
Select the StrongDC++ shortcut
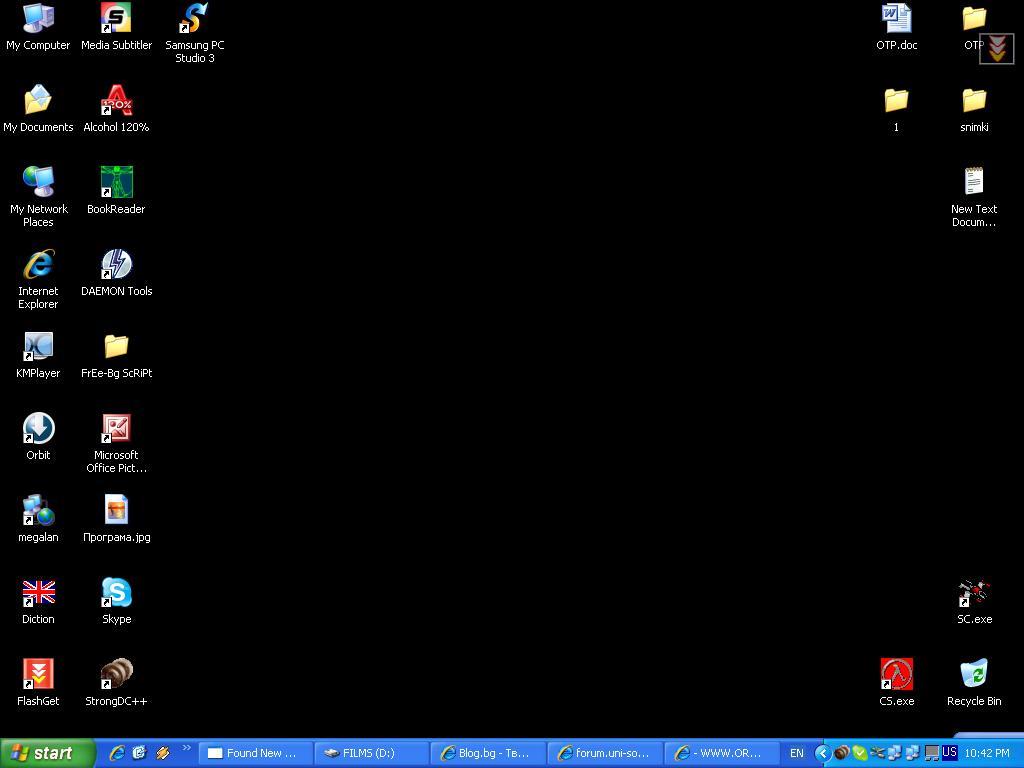[x=116, y=674]
